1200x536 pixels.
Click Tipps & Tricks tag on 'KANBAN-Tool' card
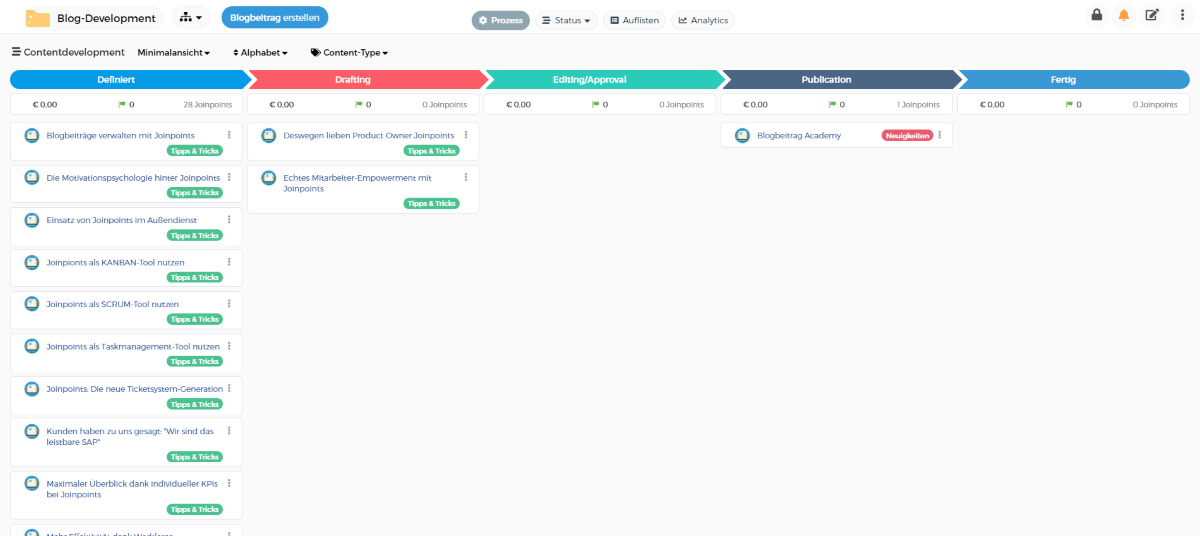coord(194,277)
